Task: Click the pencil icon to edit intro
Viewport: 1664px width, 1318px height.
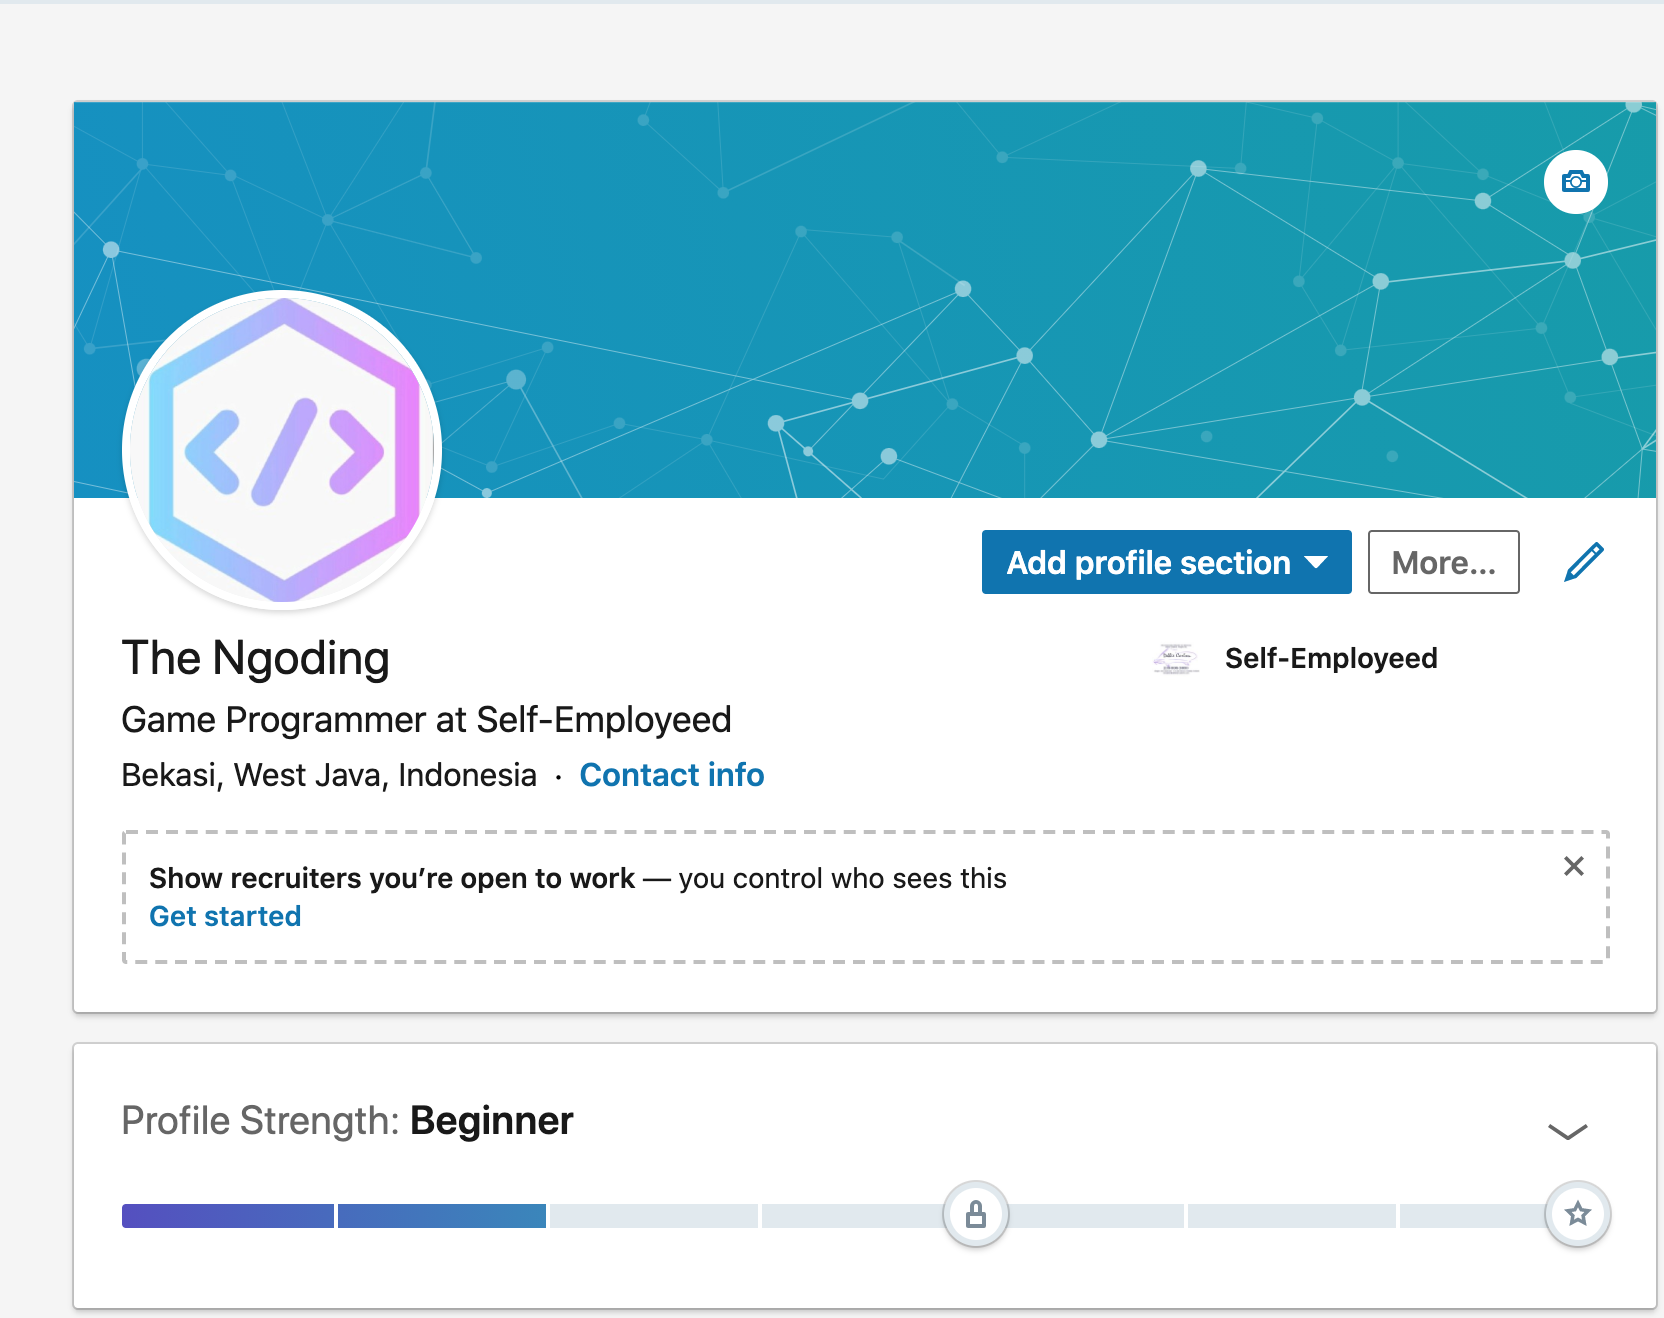Action: click(1583, 562)
